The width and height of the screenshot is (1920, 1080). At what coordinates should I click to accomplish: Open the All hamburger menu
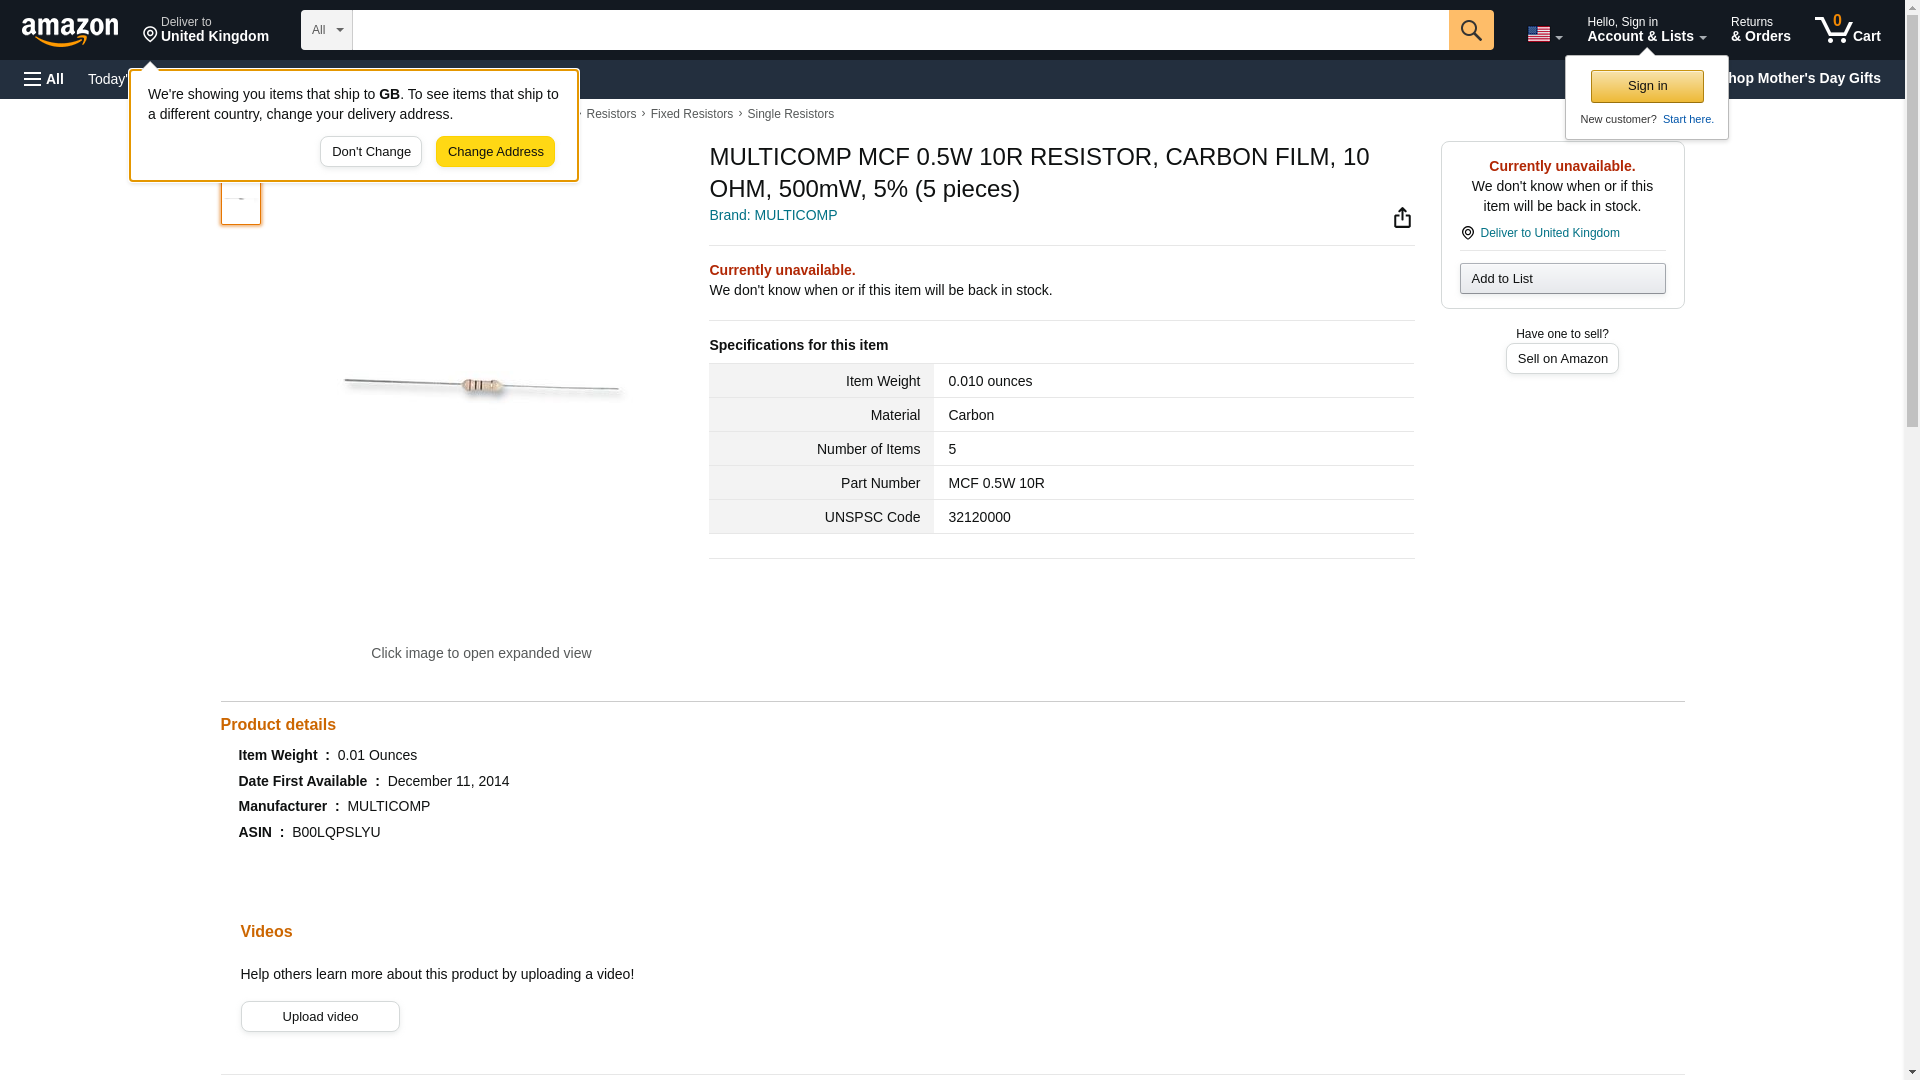click(44, 79)
